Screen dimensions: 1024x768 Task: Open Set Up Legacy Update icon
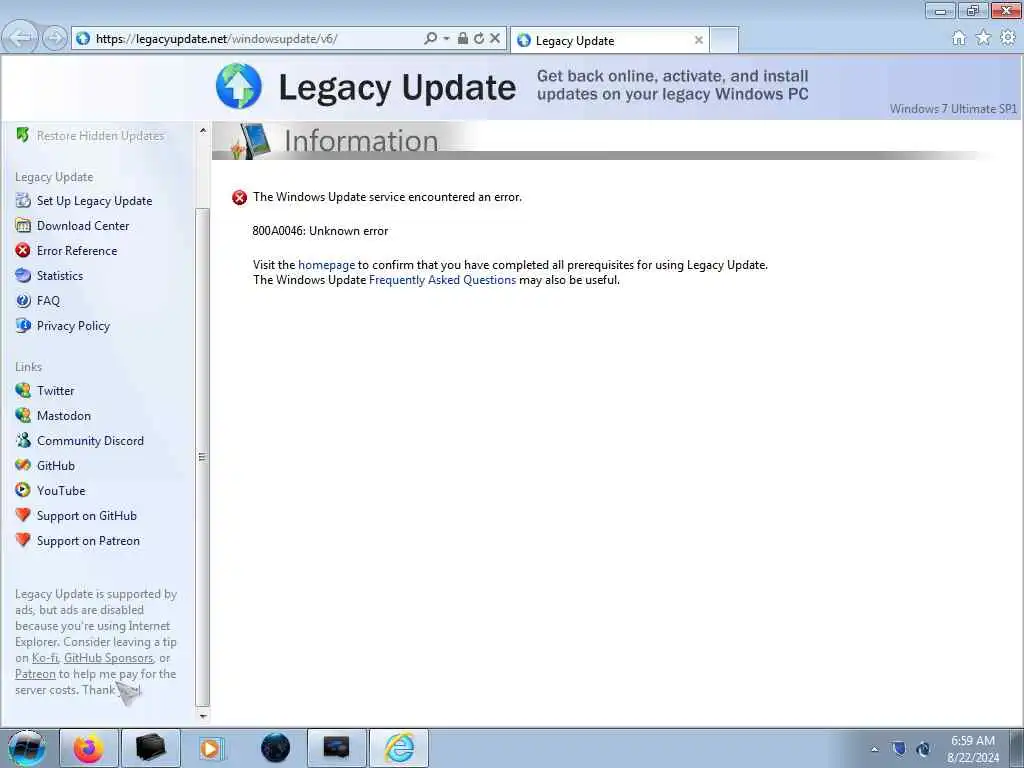(x=23, y=200)
